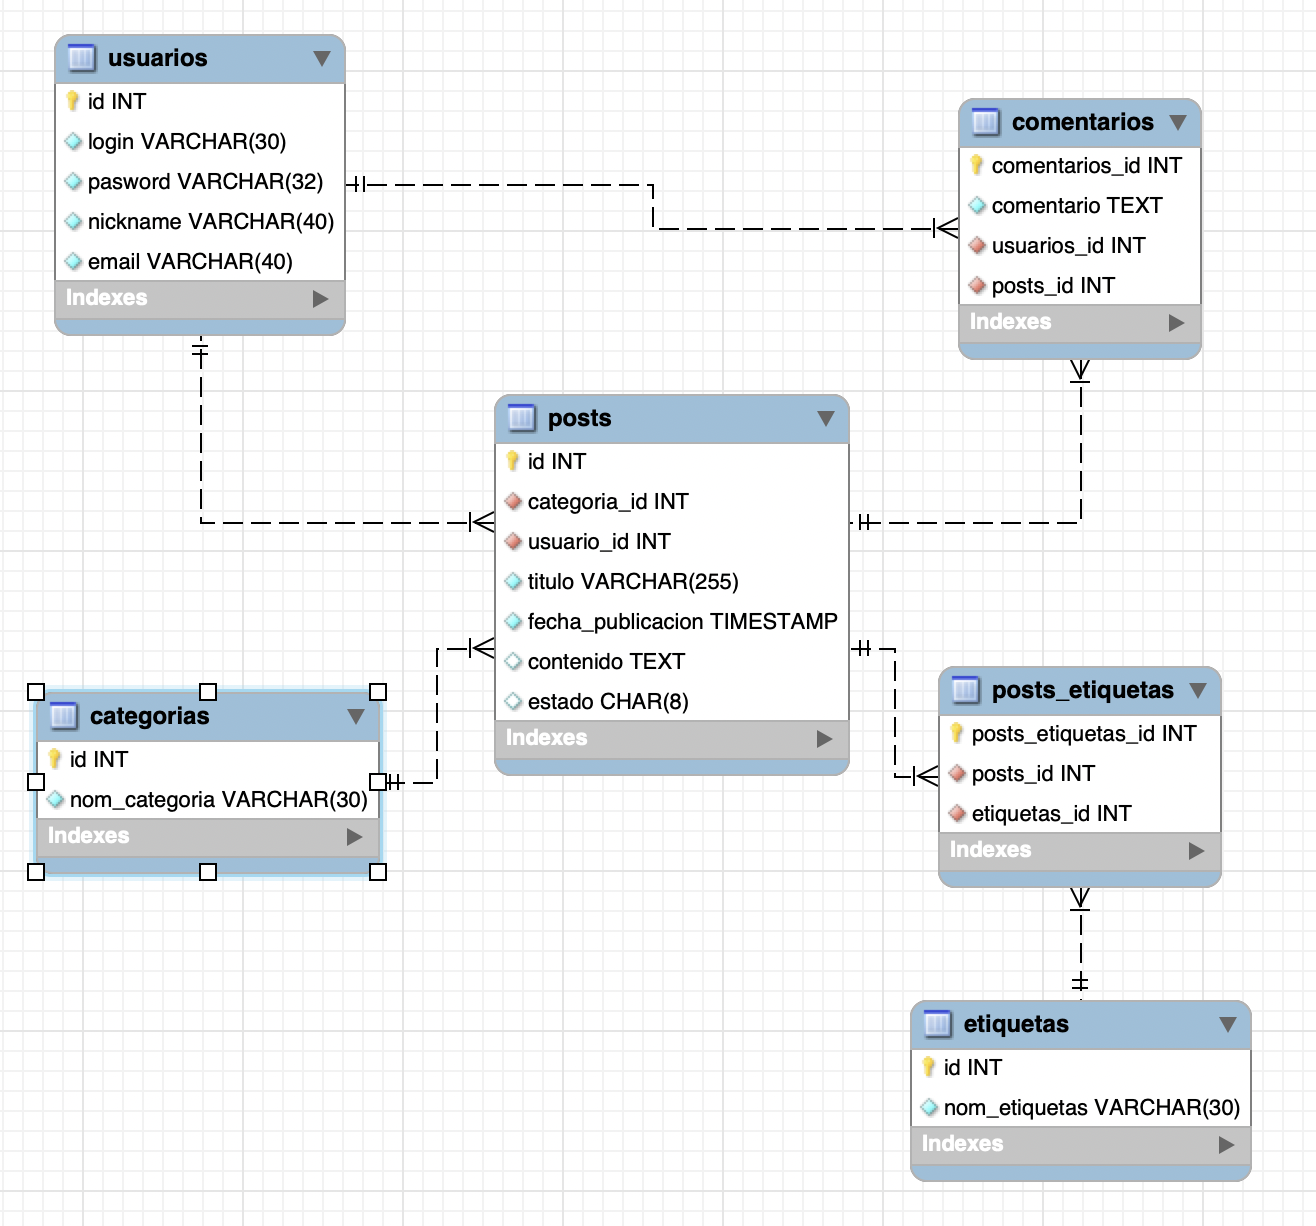Click key icon of posts id INT

tap(512, 461)
